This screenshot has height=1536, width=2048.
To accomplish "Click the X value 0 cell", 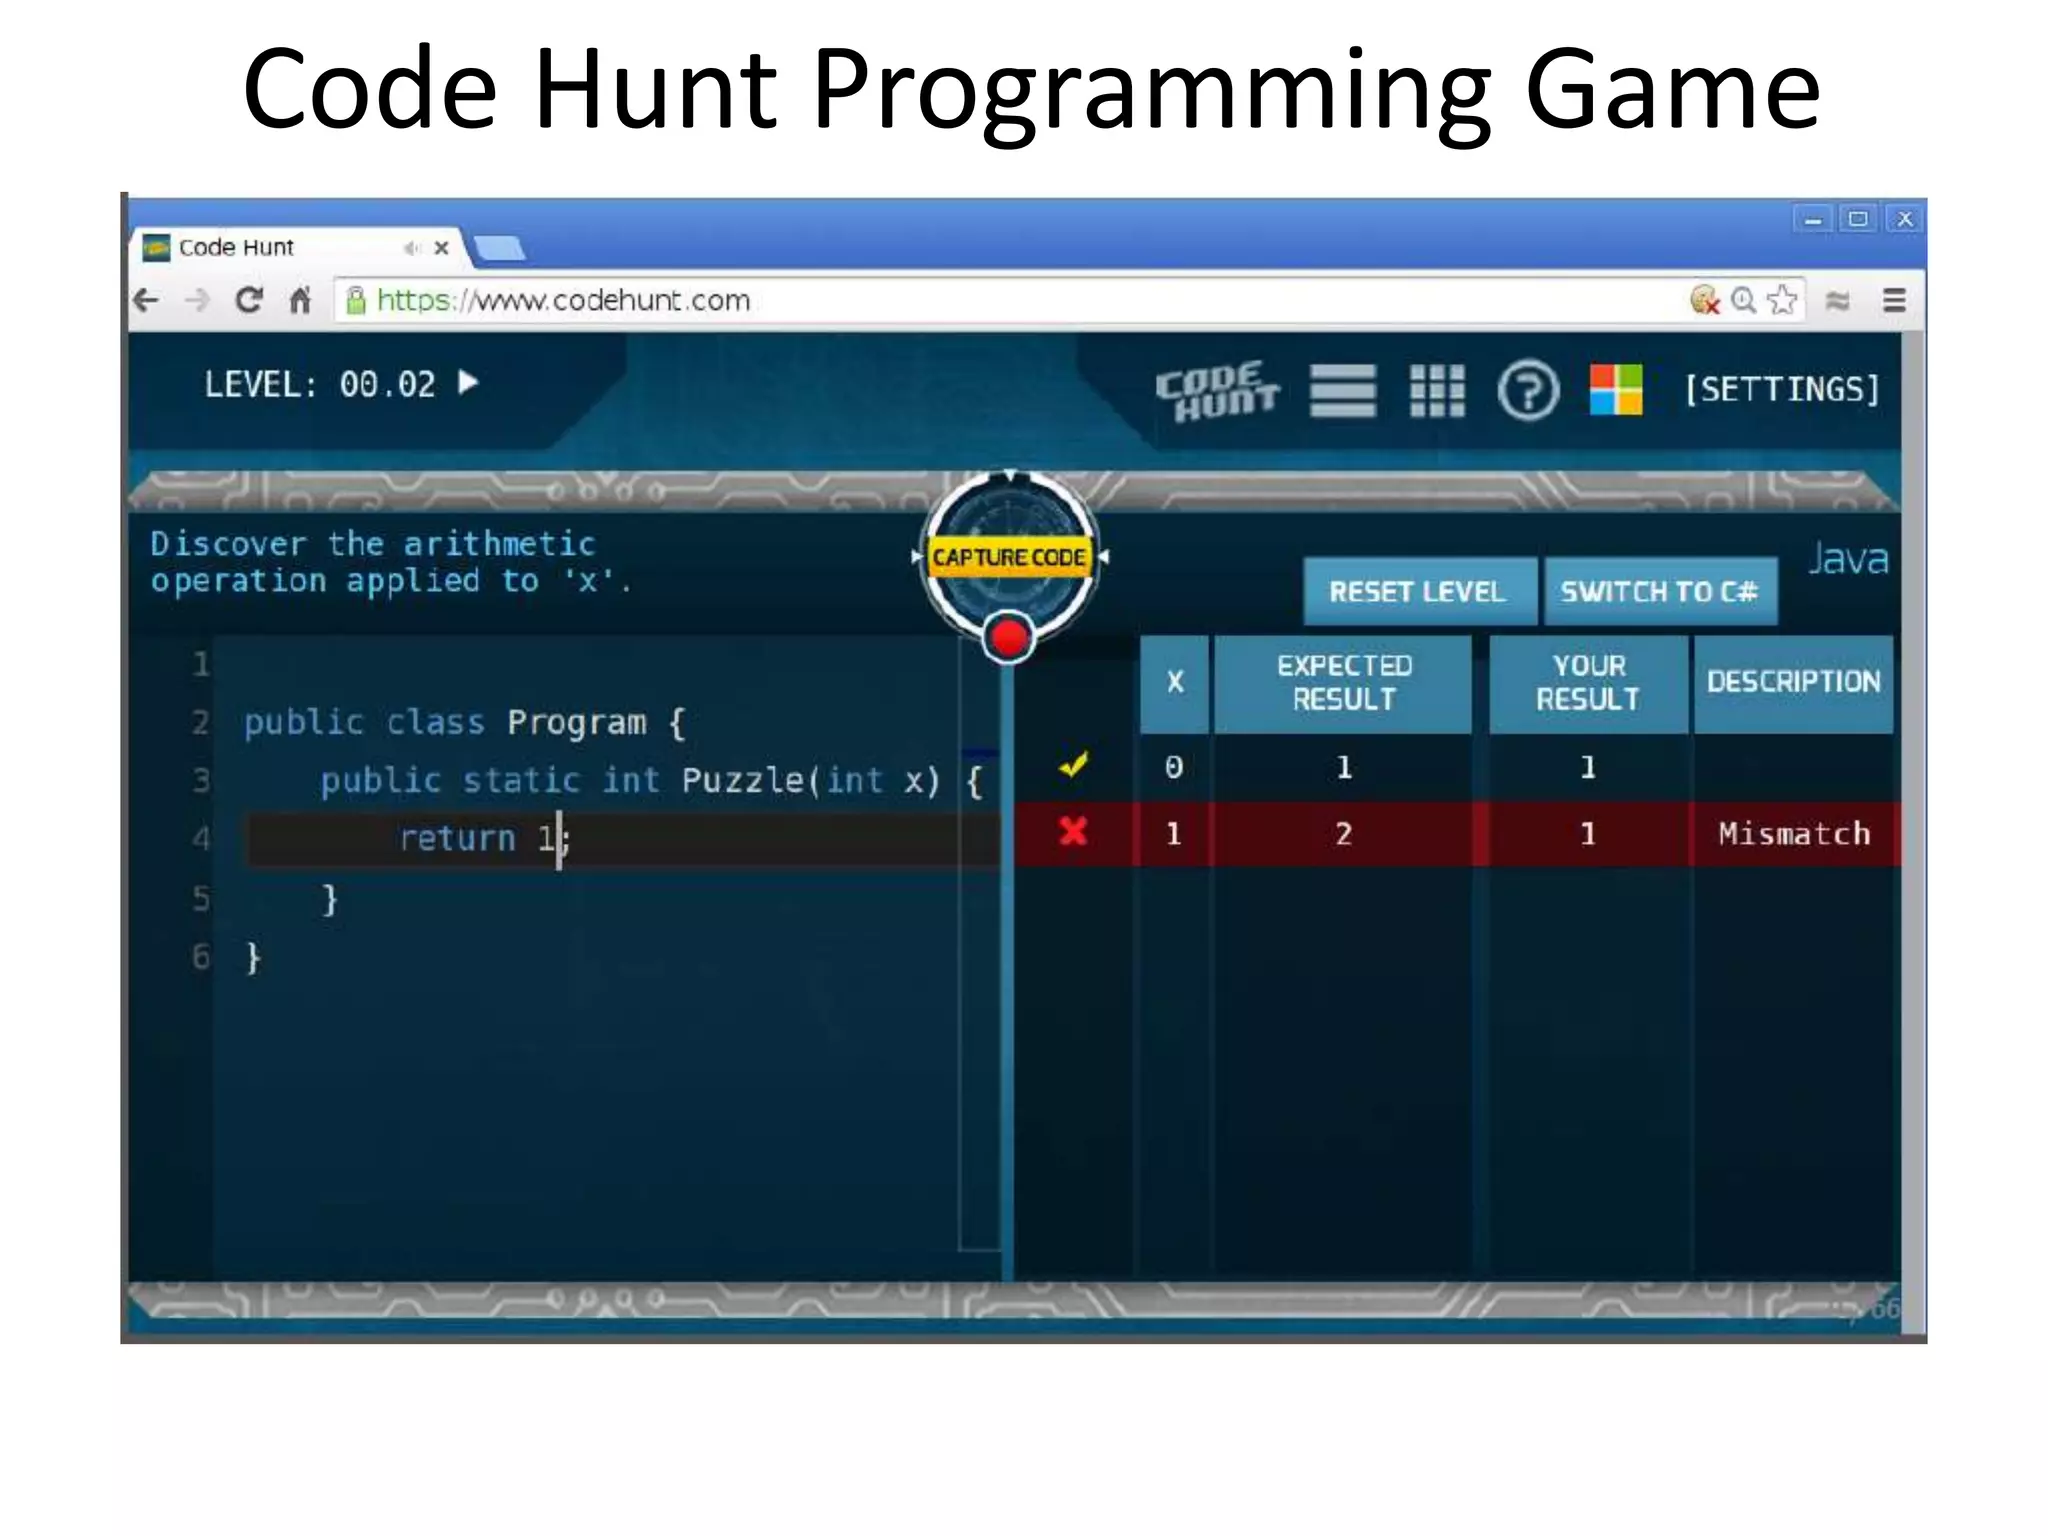I will (x=1174, y=768).
